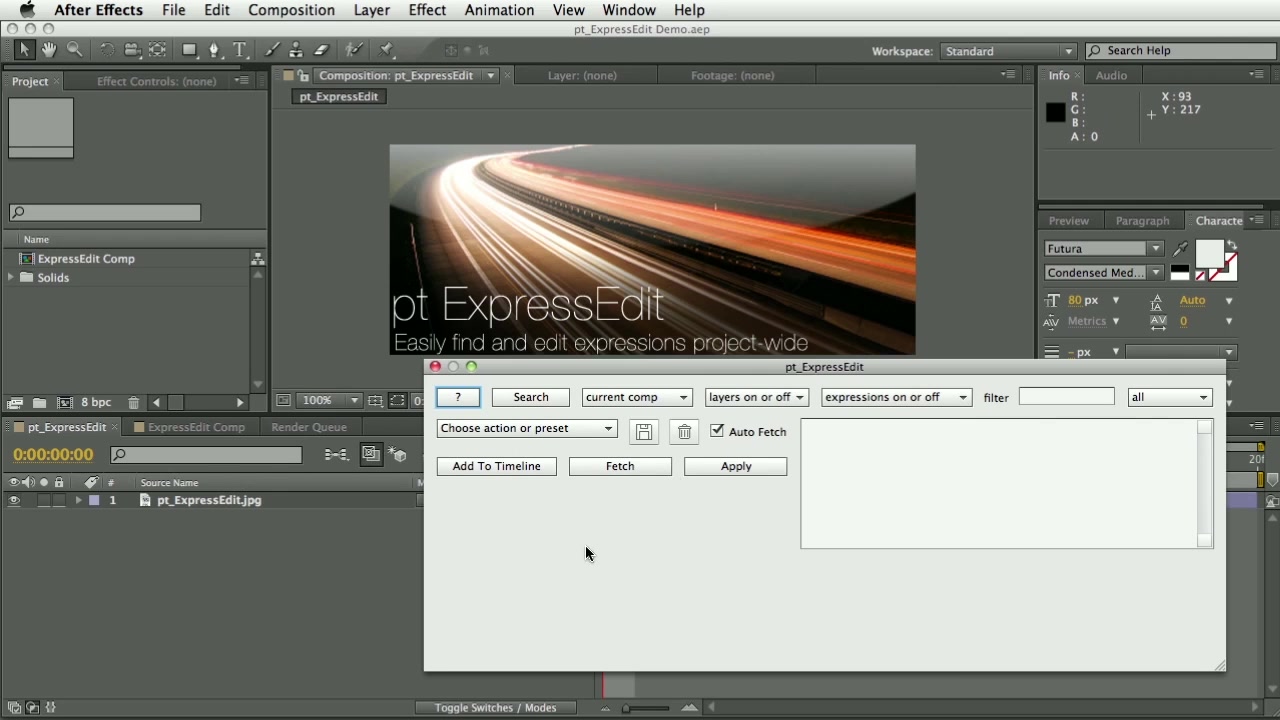Select the Pen tool
This screenshot has height=720, width=1280.
[214, 50]
